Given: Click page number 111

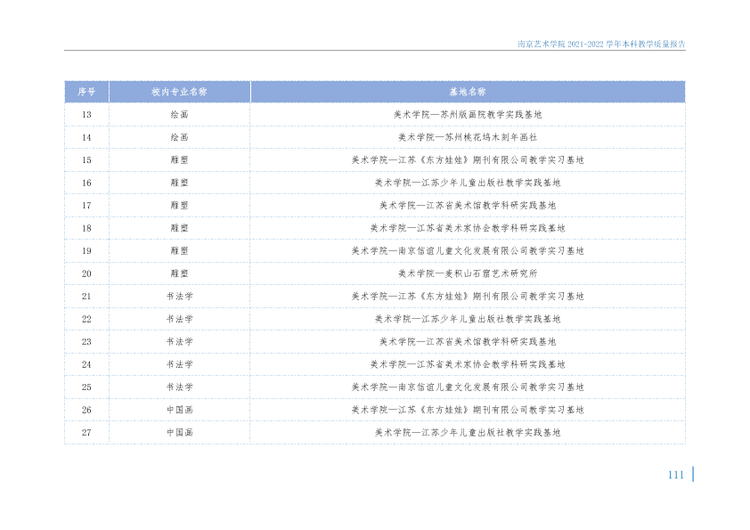Looking at the screenshot, I should click(x=676, y=475).
